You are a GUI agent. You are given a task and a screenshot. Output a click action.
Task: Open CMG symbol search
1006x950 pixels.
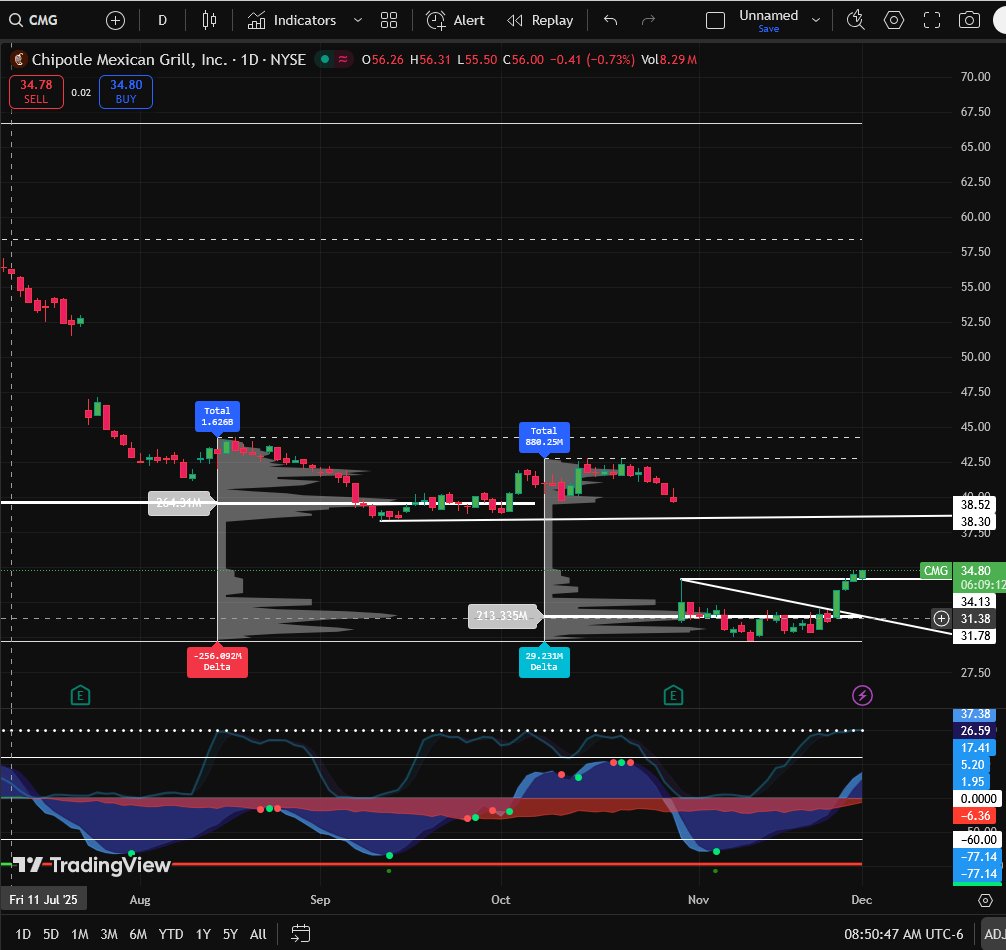click(33, 21)
